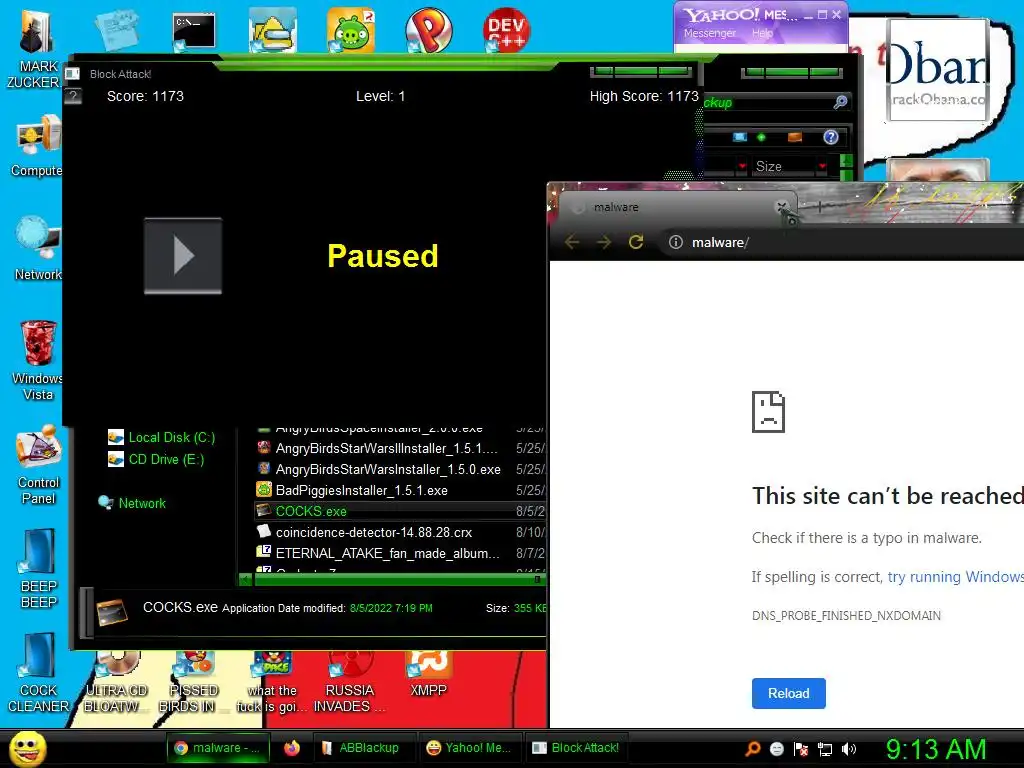Open Help menu in Yahoo Messenger
Screen dimensions: 1024x768
pos(762,33)
